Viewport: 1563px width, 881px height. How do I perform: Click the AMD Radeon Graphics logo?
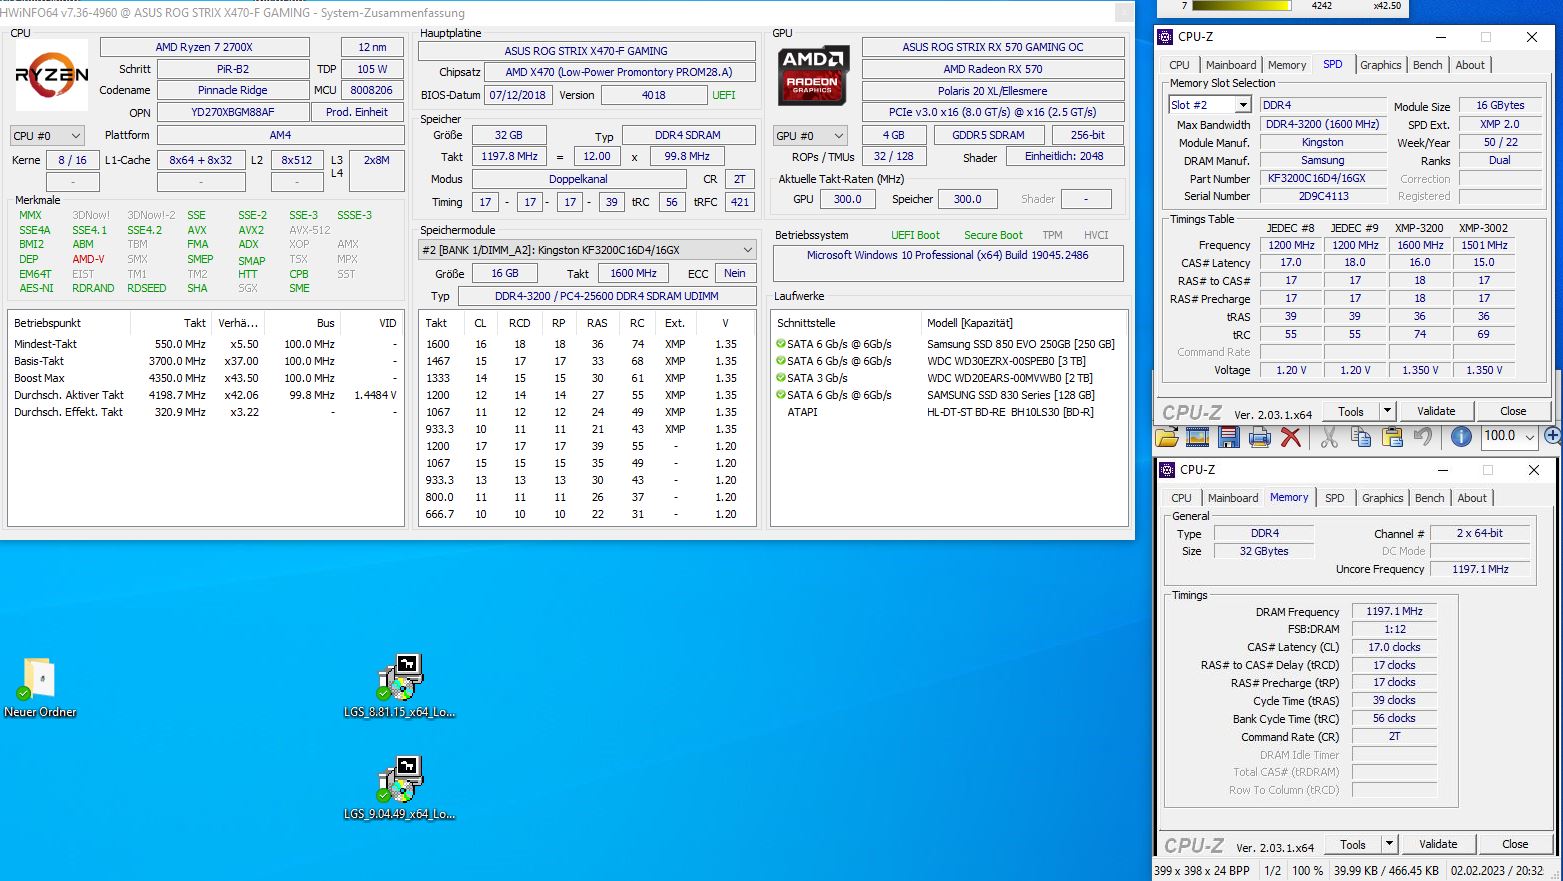click(x=814, y=74)
